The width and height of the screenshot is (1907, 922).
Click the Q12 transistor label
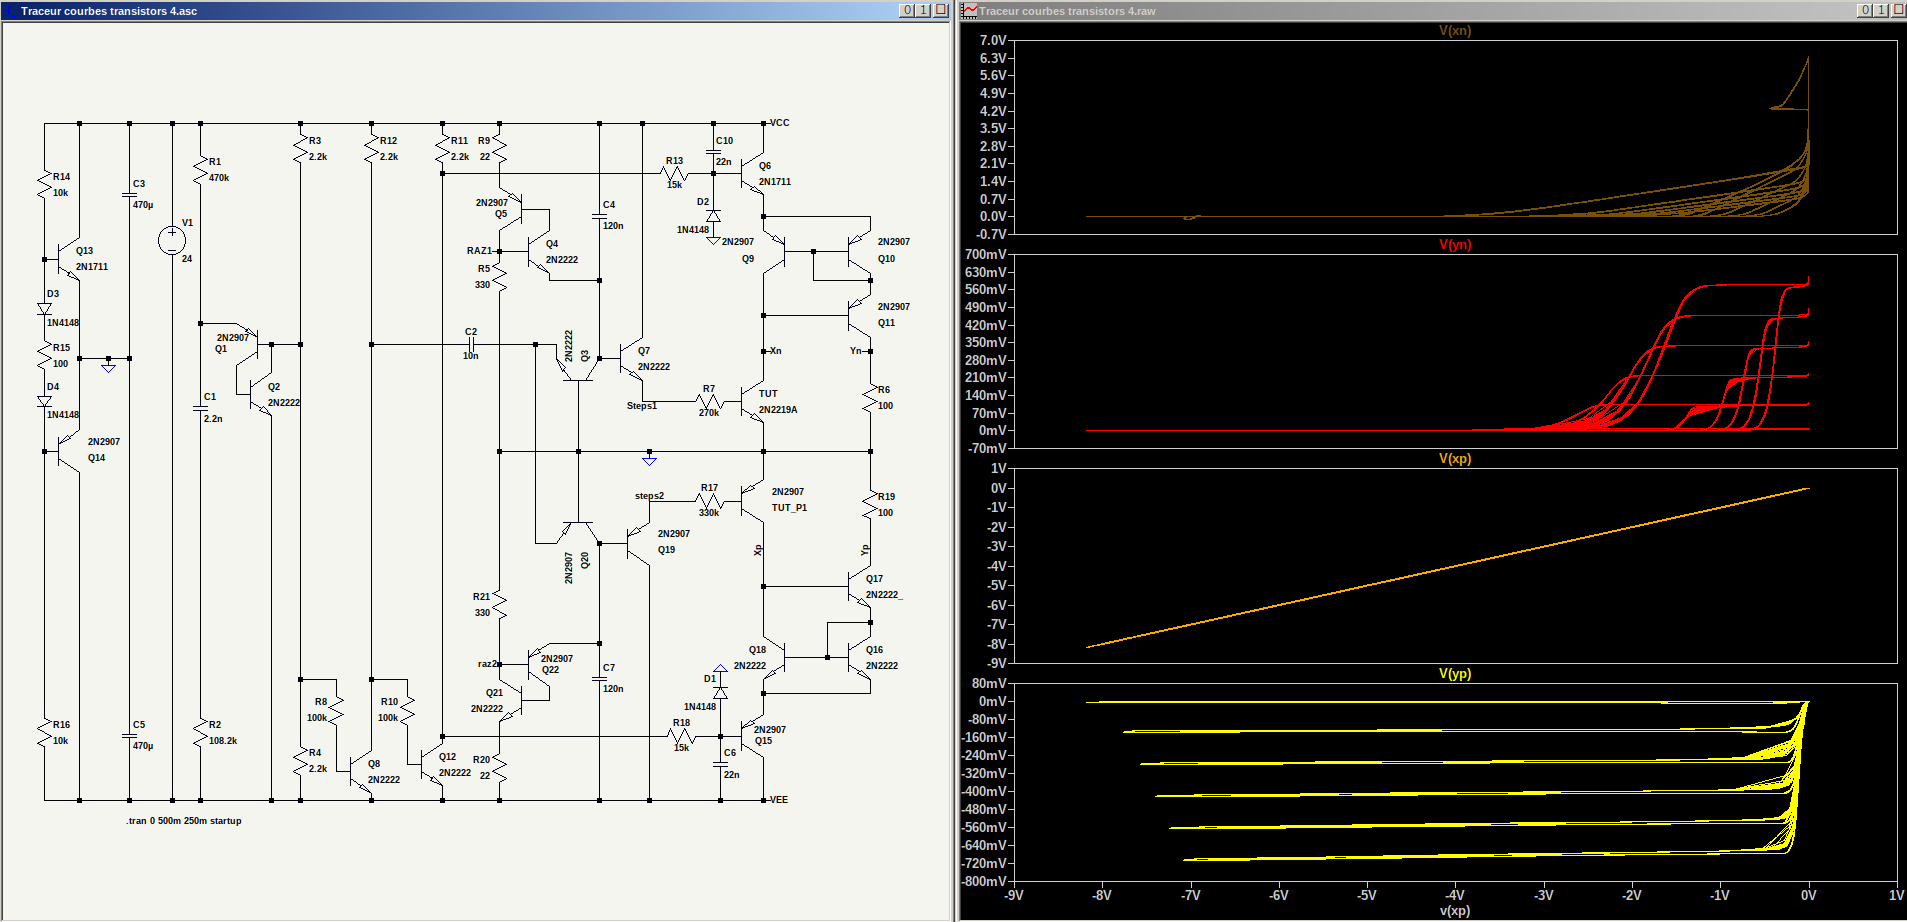[x=448, y=757]
